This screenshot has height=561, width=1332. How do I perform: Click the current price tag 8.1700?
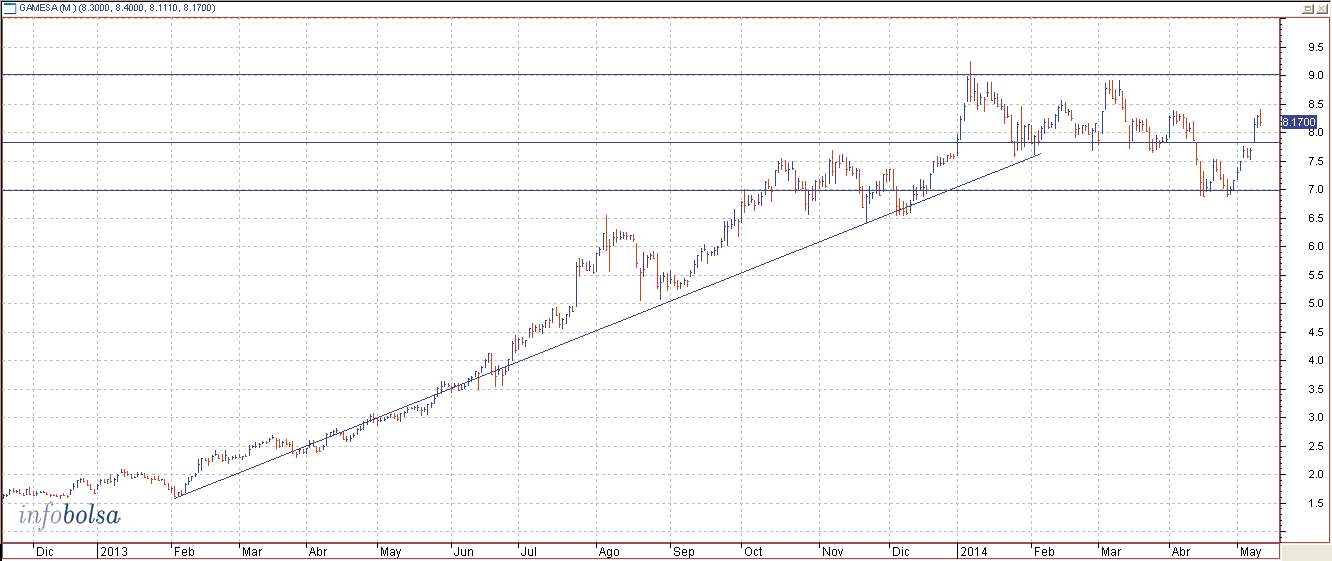click(1298, 121)
